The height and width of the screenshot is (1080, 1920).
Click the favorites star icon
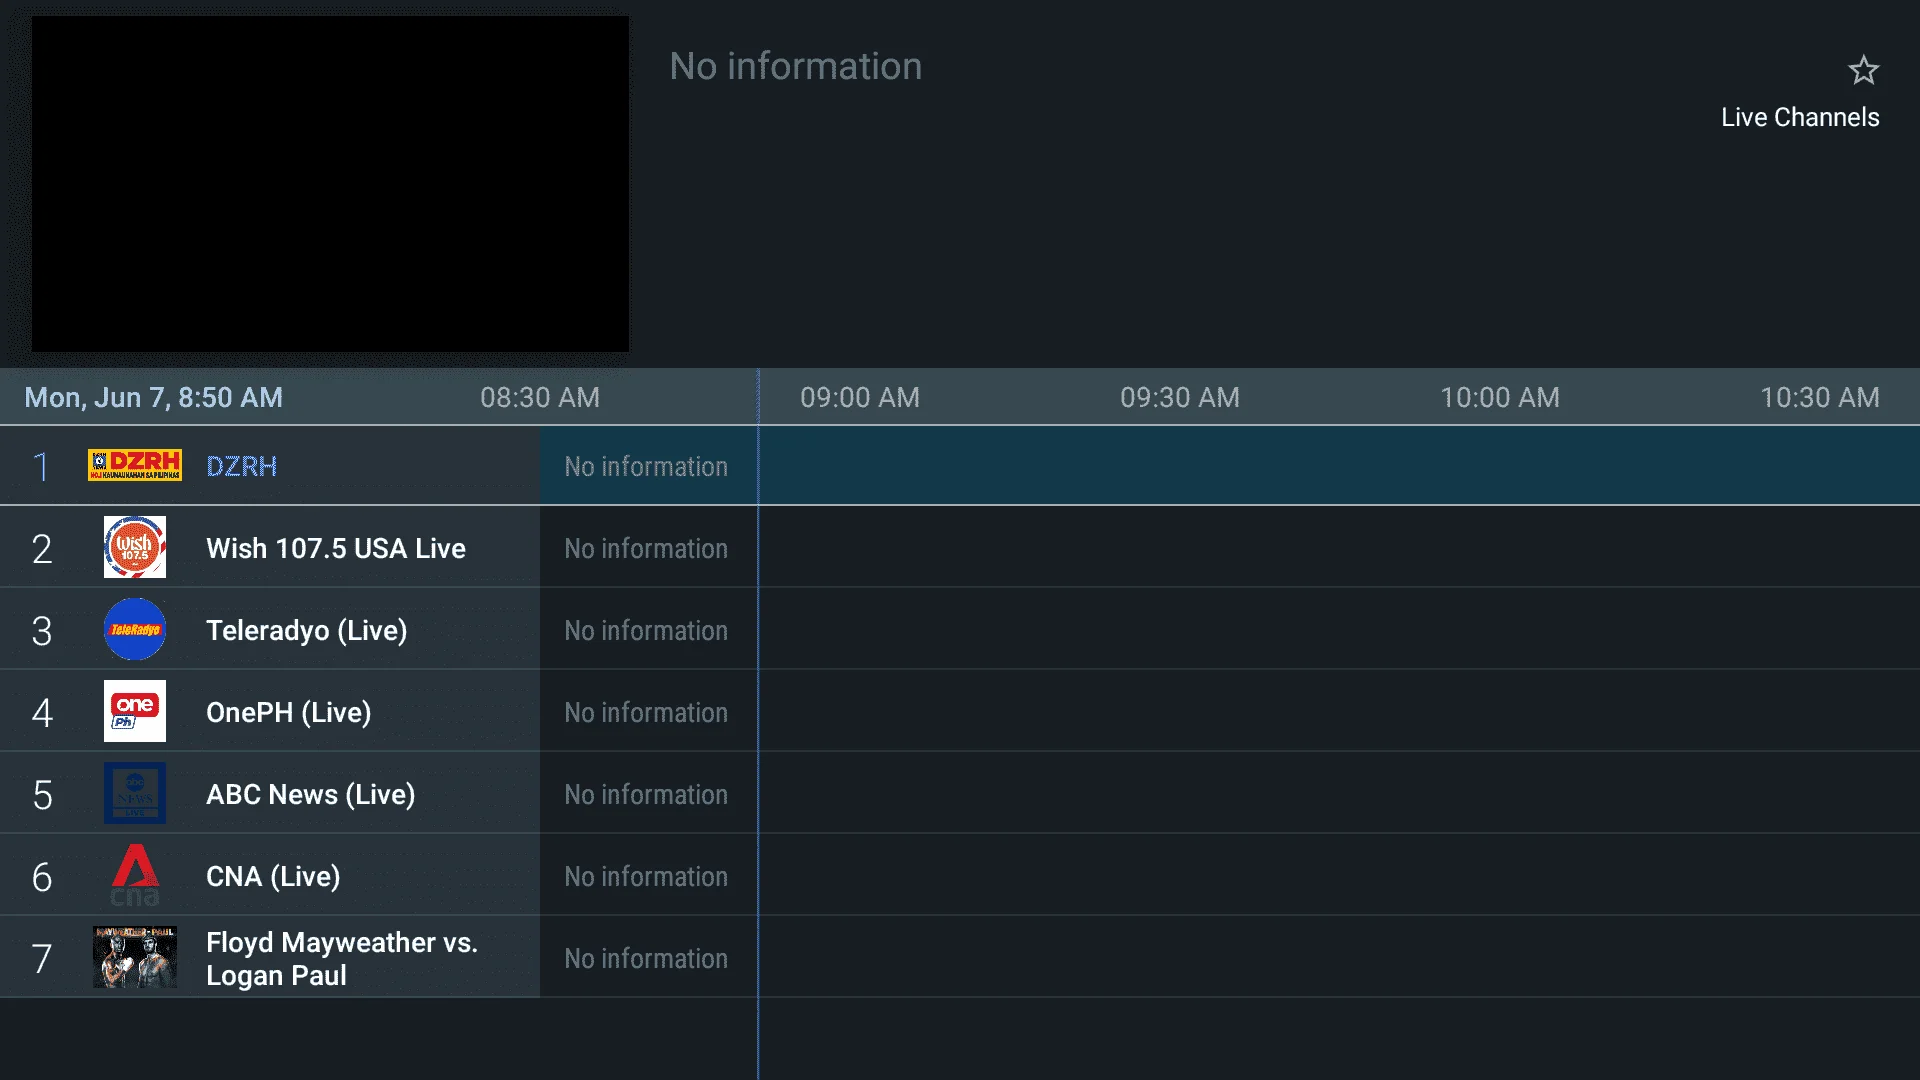1863,71
